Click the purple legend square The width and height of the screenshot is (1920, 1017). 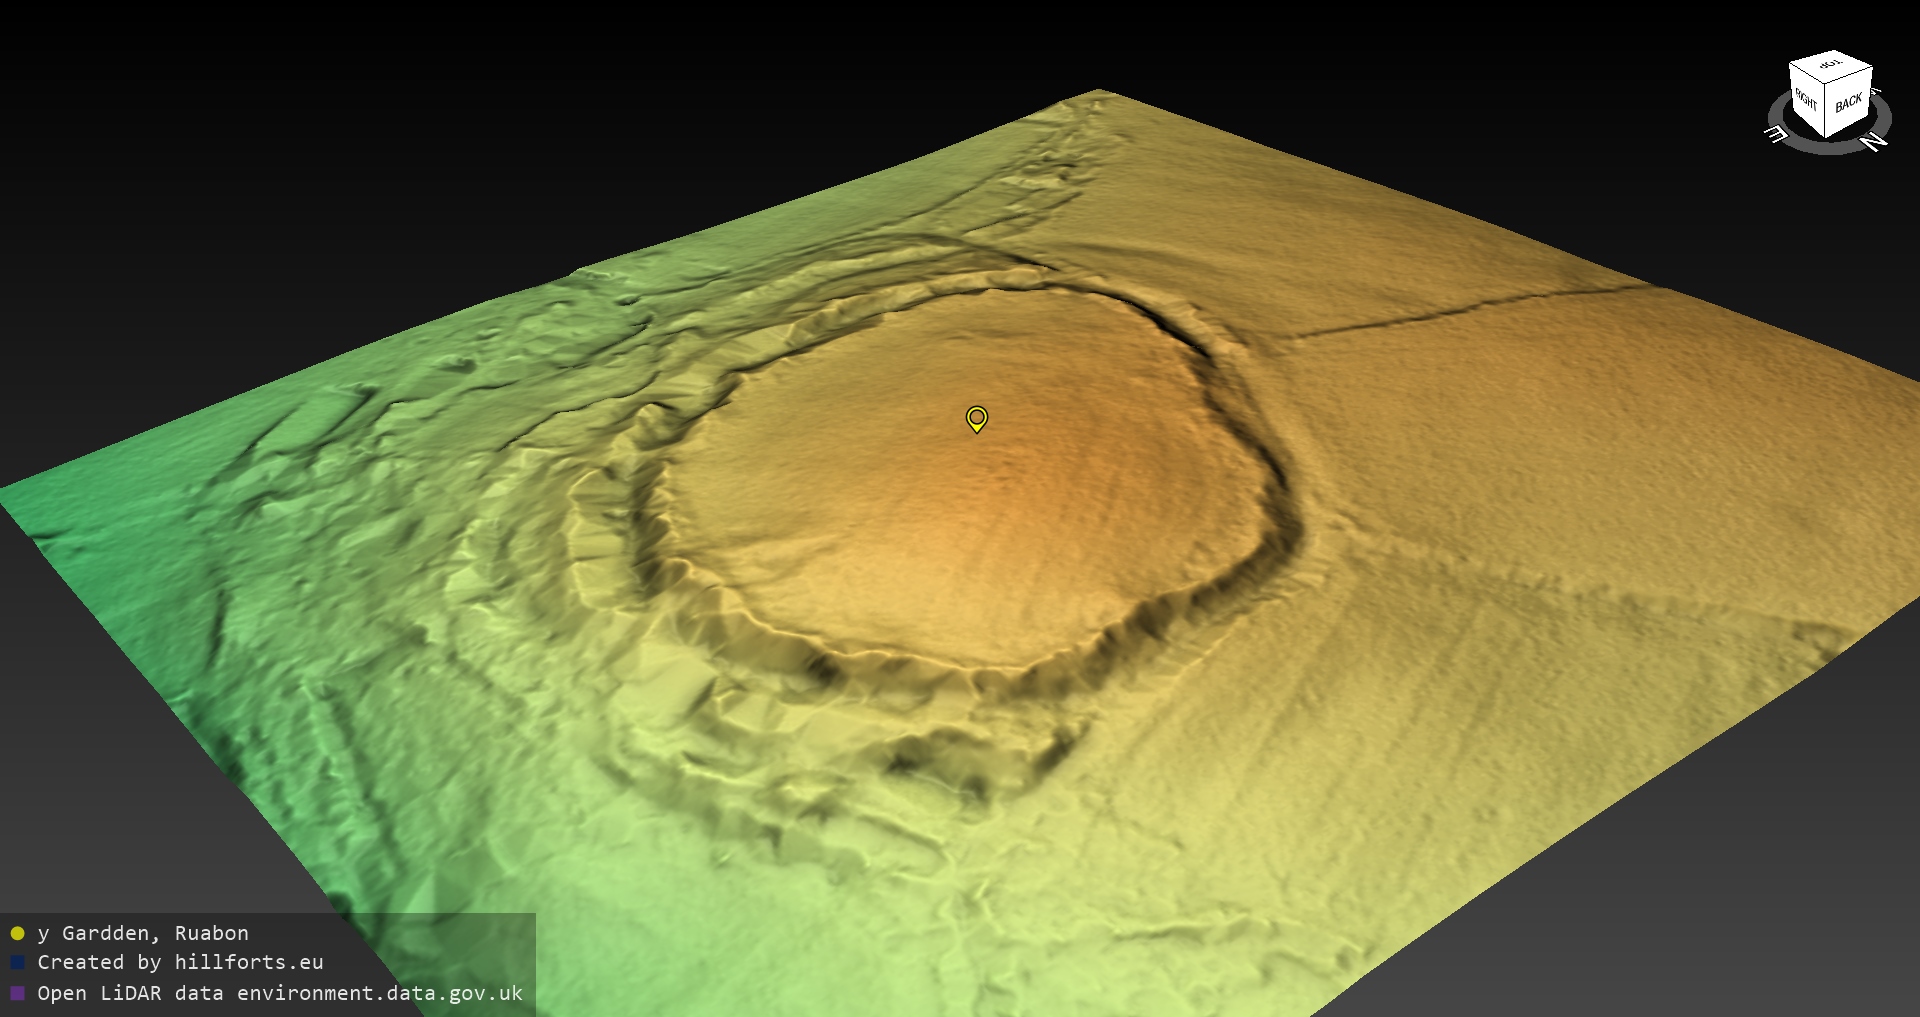click(17, 993)
